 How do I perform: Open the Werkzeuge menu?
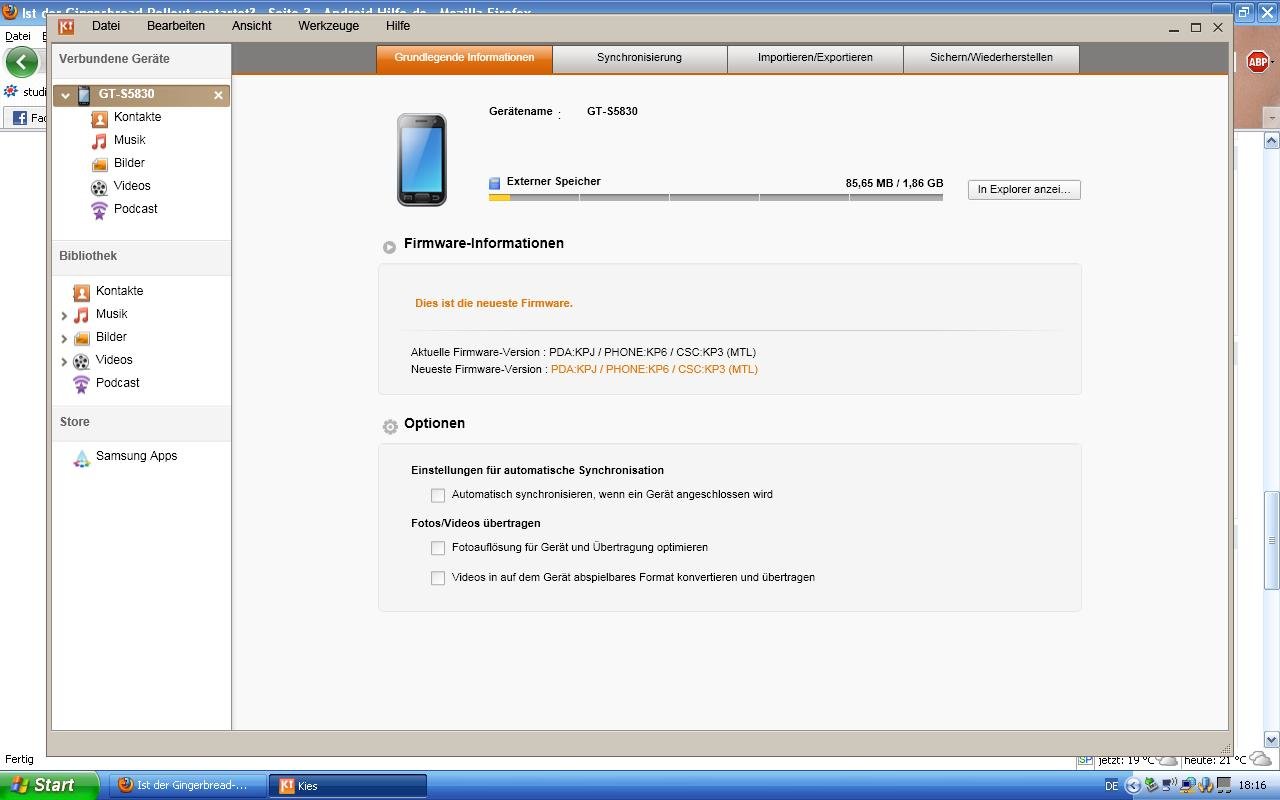[328, 26]
